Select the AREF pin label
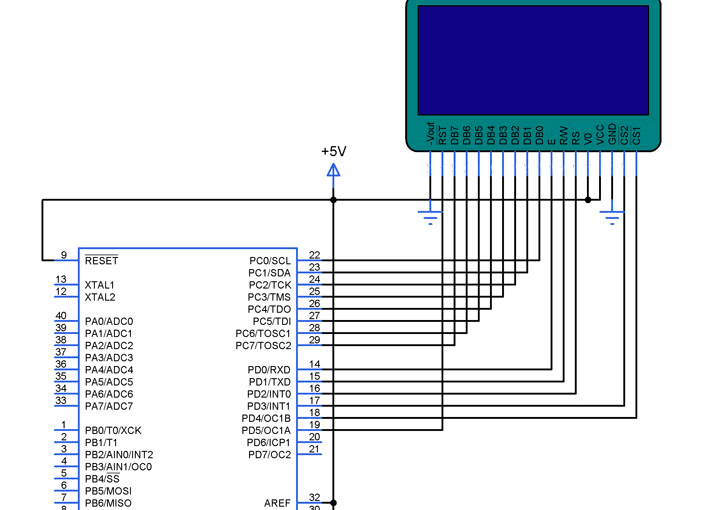The width and height of the screenshot is (720, 510). click(277, 503)
